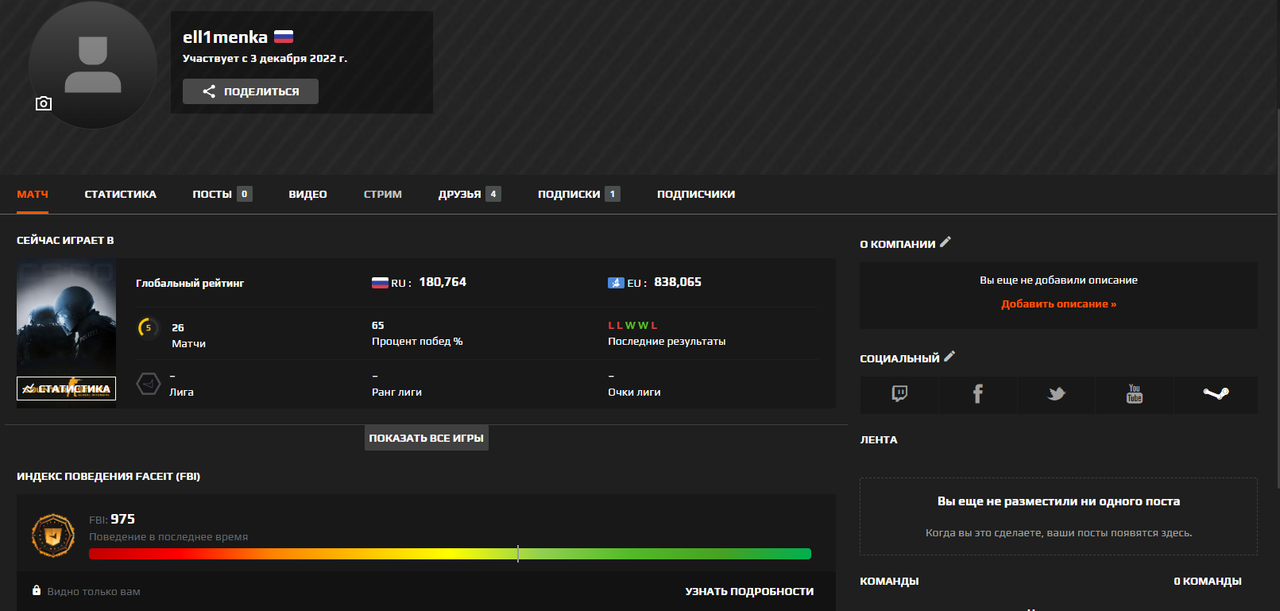The width and height of the screenshot is (1280, 611).
Task: Click the Twitch social icon
Action: click(900, 394)
